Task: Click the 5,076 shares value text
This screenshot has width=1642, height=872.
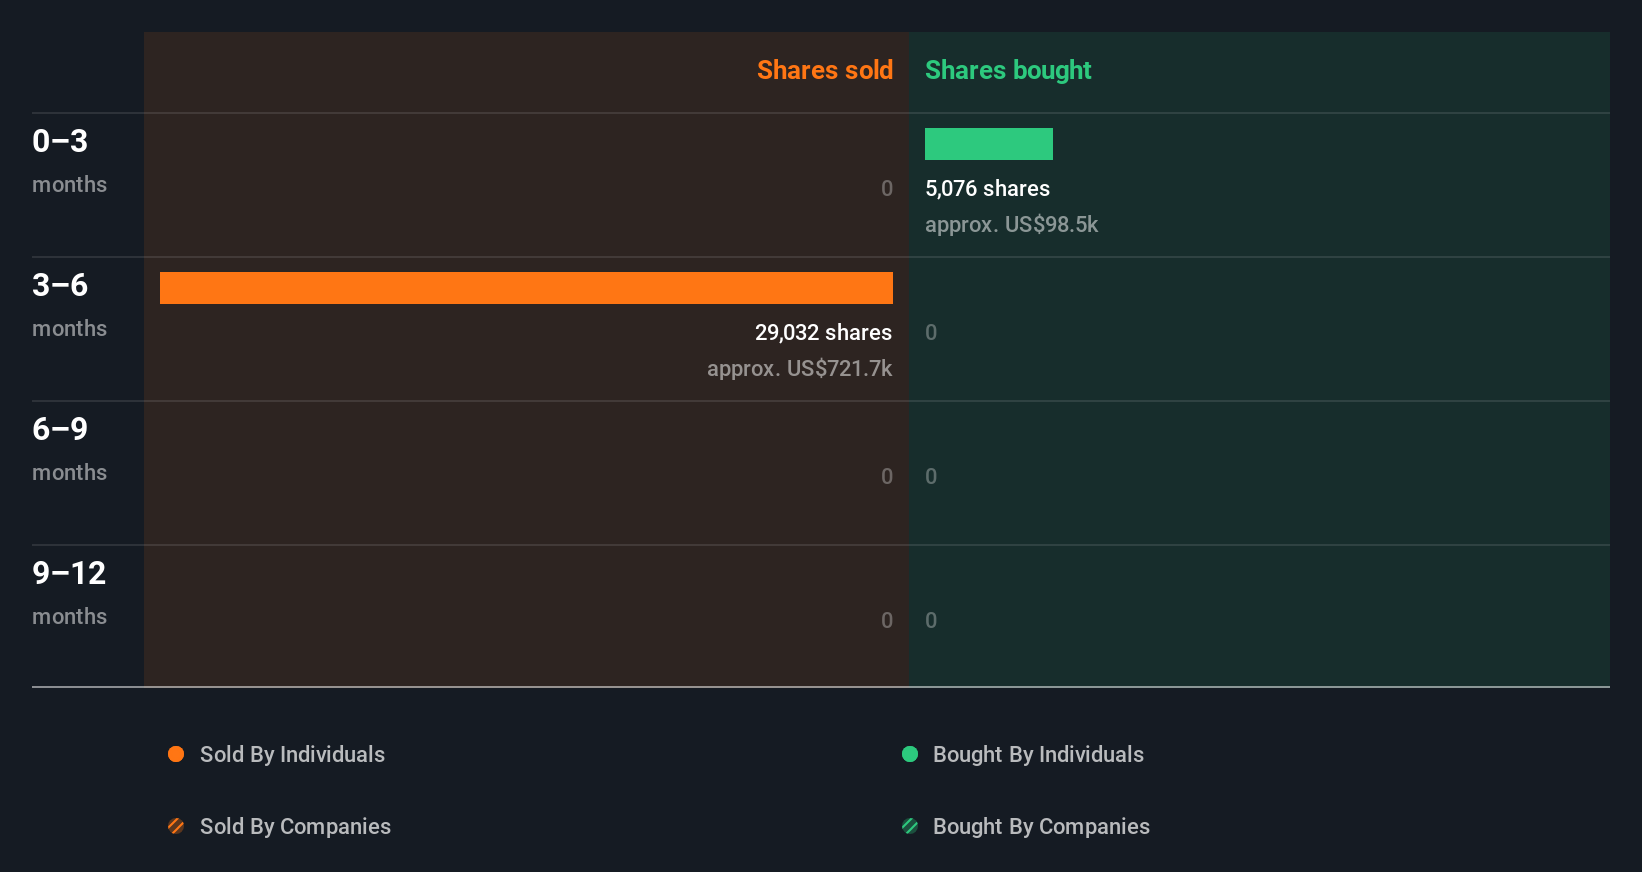Action: point(987,189)
